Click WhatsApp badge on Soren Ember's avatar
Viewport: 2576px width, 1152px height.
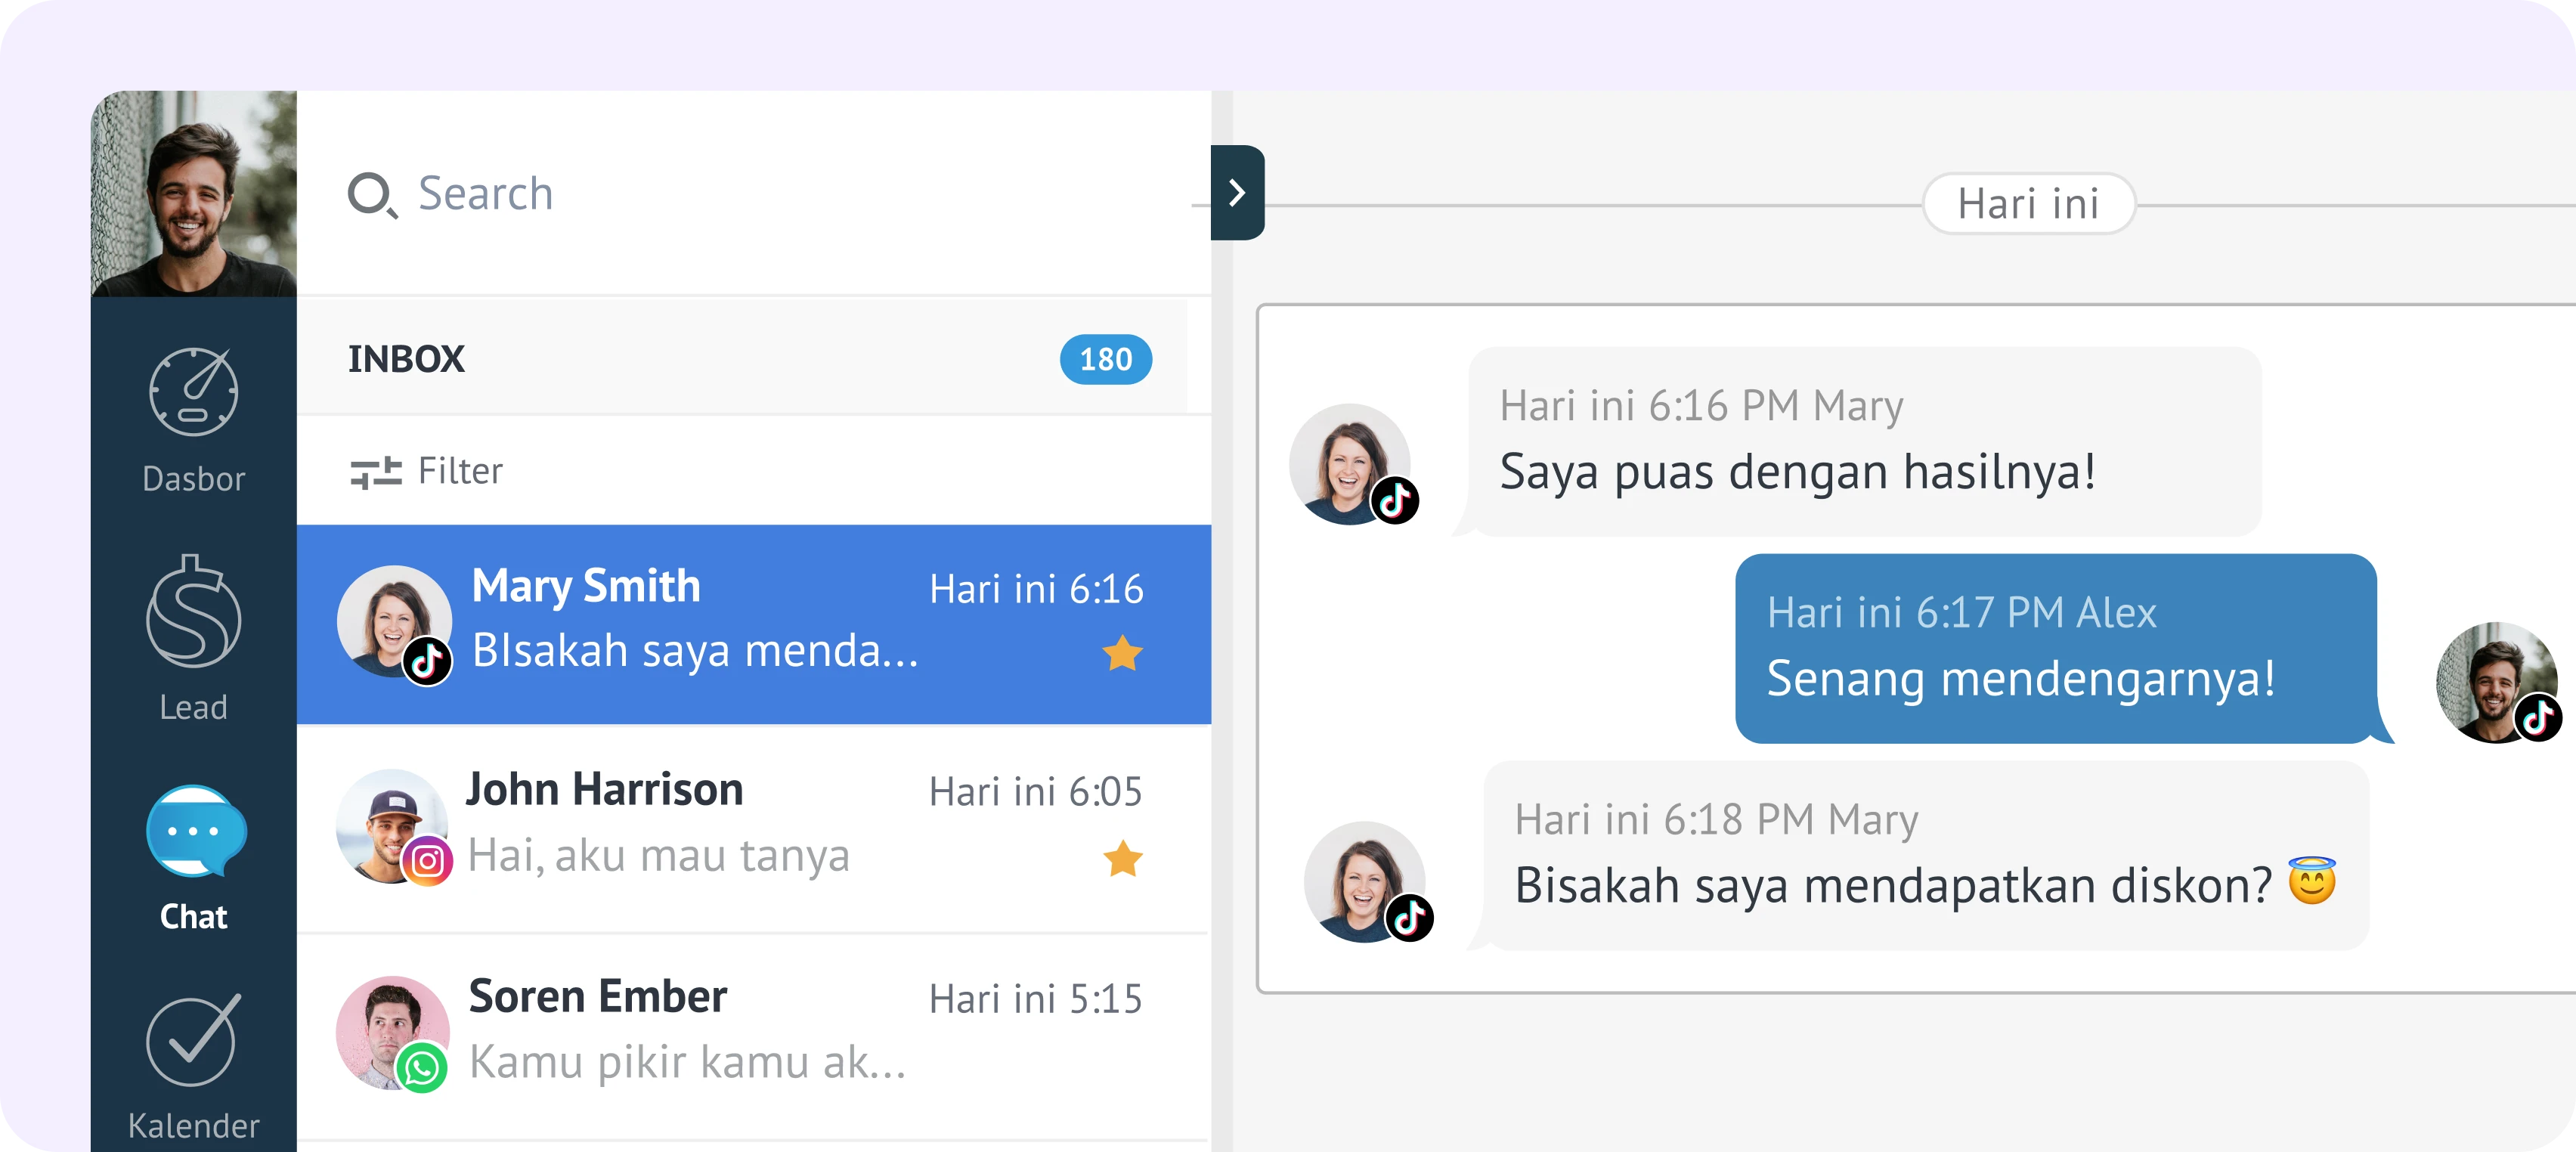422,1068
